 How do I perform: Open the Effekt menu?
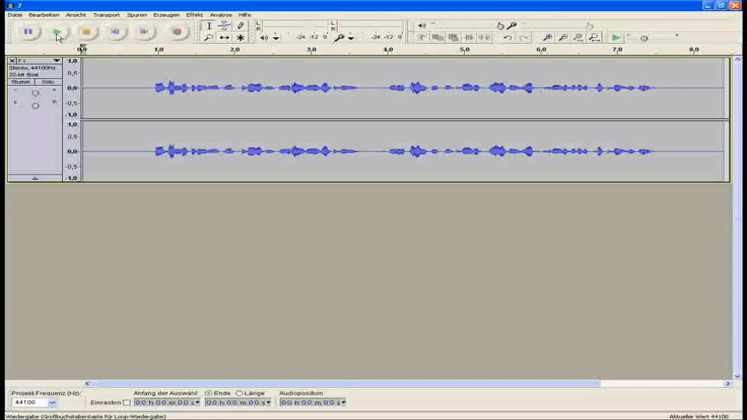(194, 15)
